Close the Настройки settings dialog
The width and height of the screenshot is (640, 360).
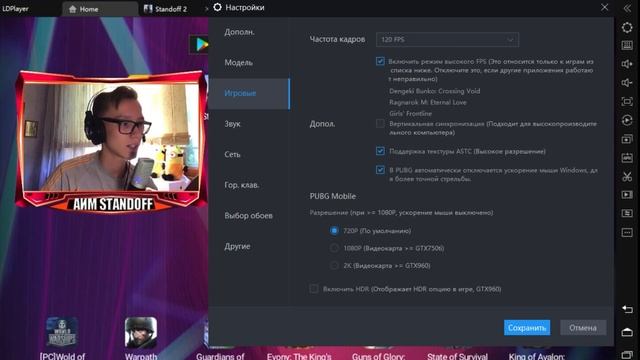point(604,7)
